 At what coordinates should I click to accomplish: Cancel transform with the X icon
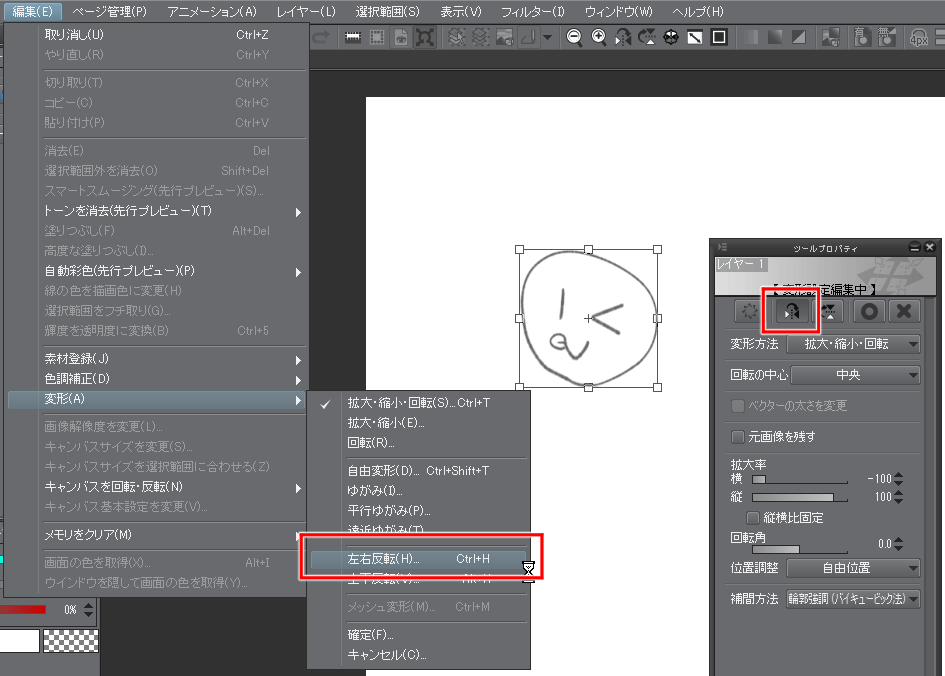tap(904, 311)
